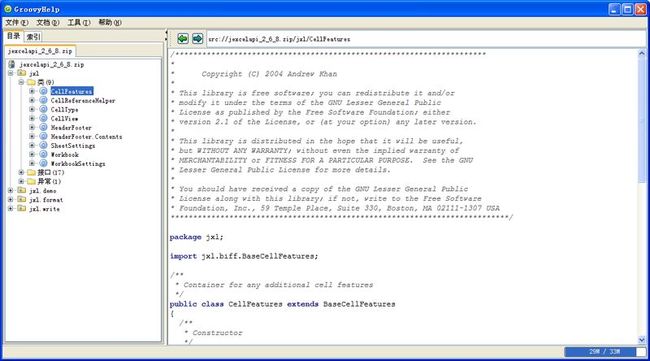650x361 pixels.
Task: Click the CellType class icon
Action: pos(43,109)
